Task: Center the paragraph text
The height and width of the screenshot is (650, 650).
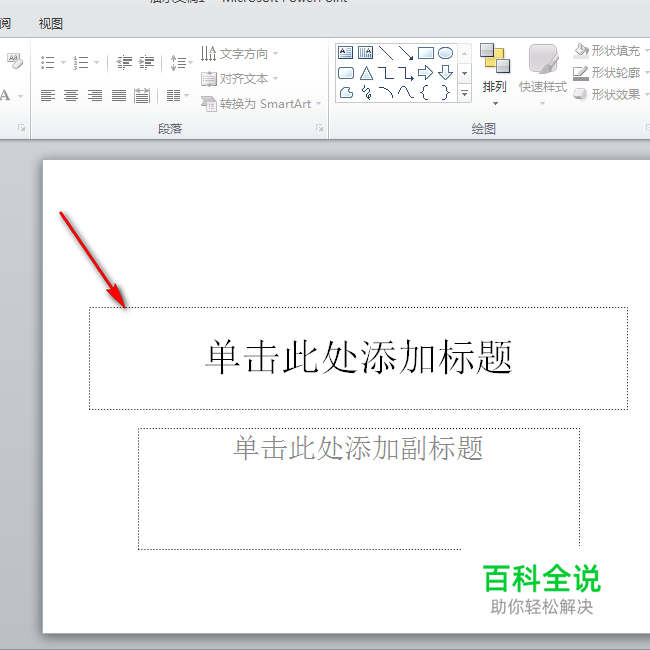Action: click(71, 96)
